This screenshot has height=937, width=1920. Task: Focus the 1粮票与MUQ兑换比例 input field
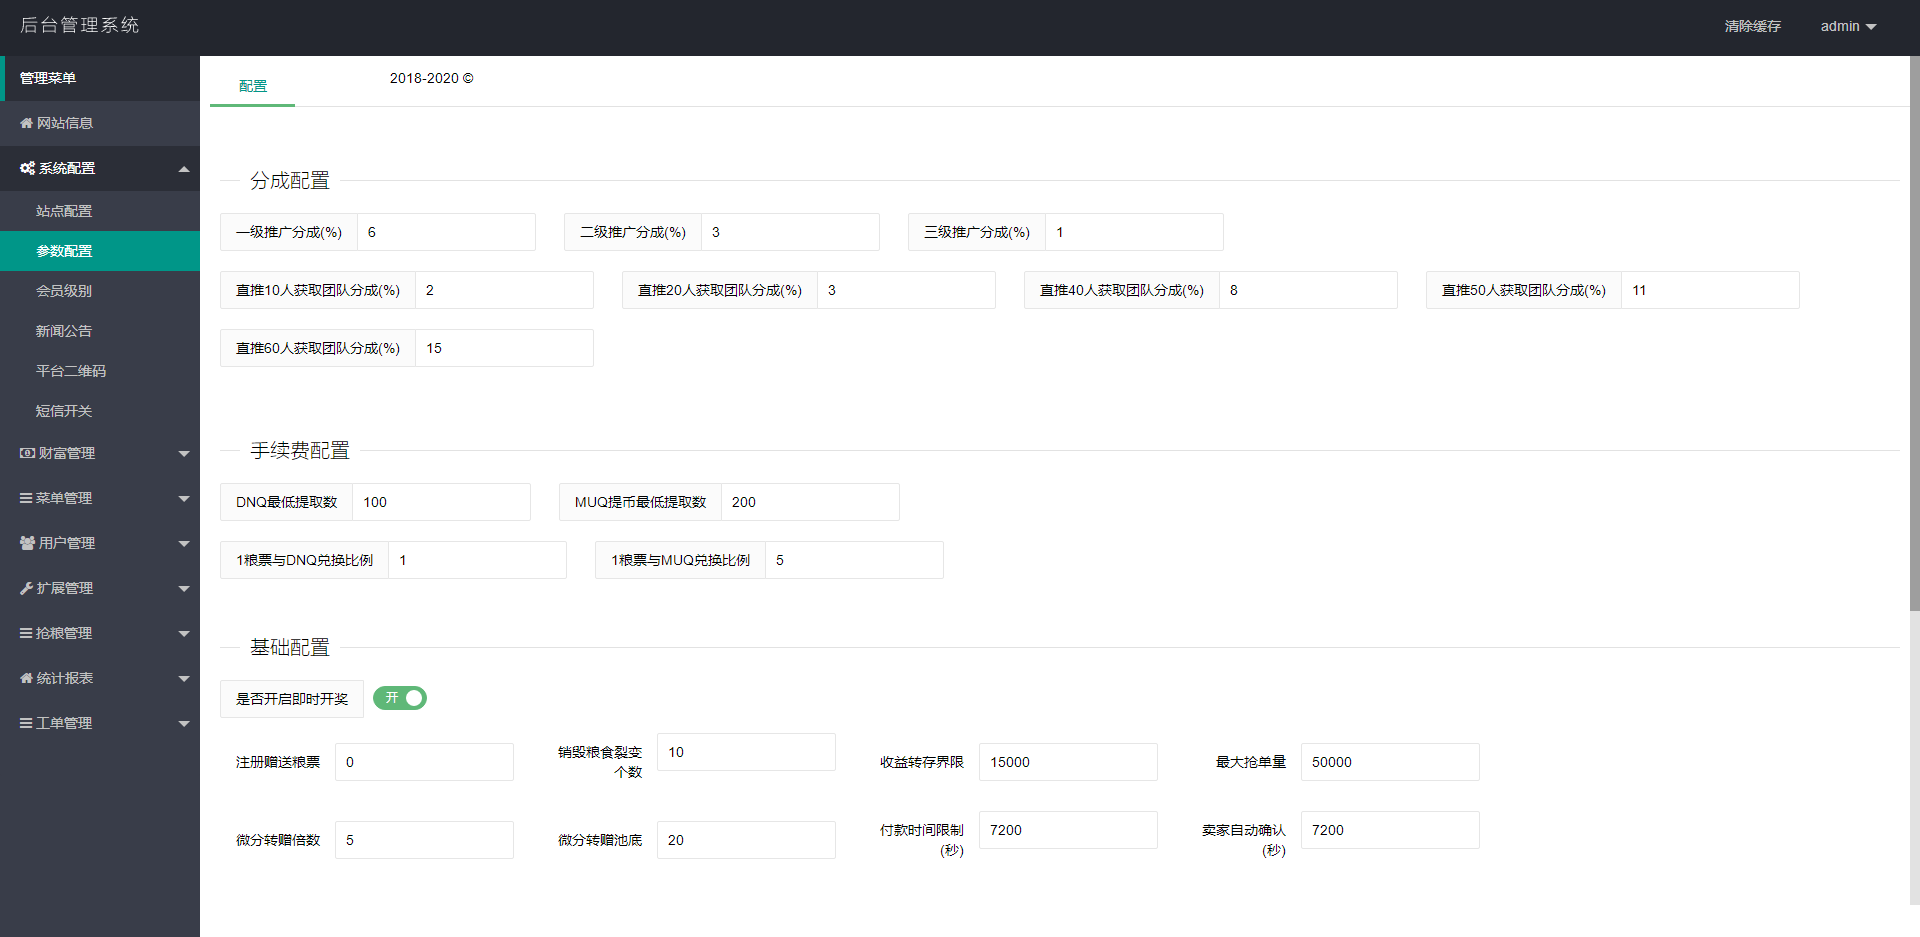coord(854,560)
